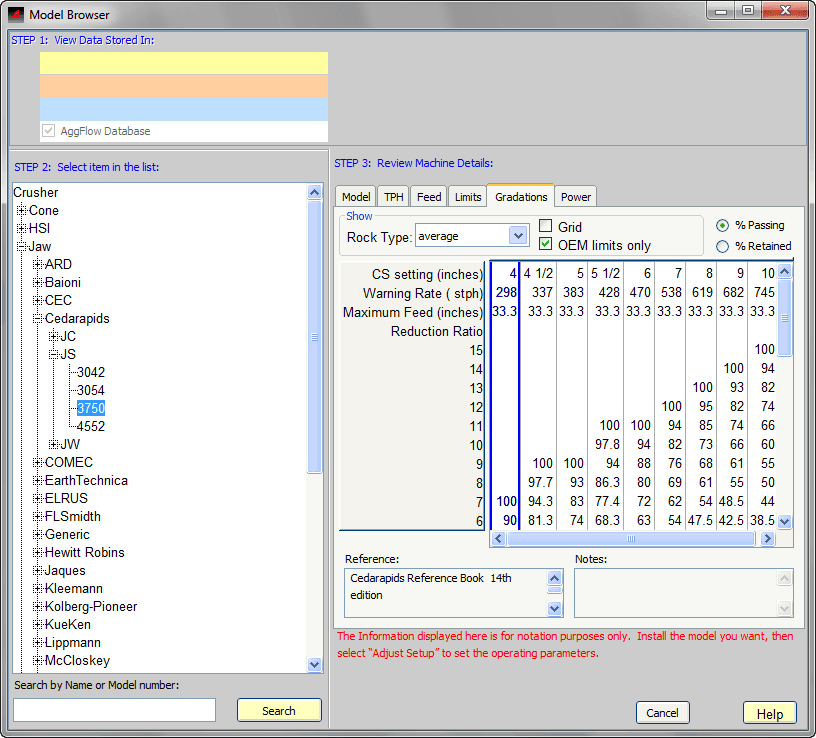Image resolution: width=816 pixels, height=738 pixels.
Task: Pick the yellow data source swatch
Action: point(183,63)
